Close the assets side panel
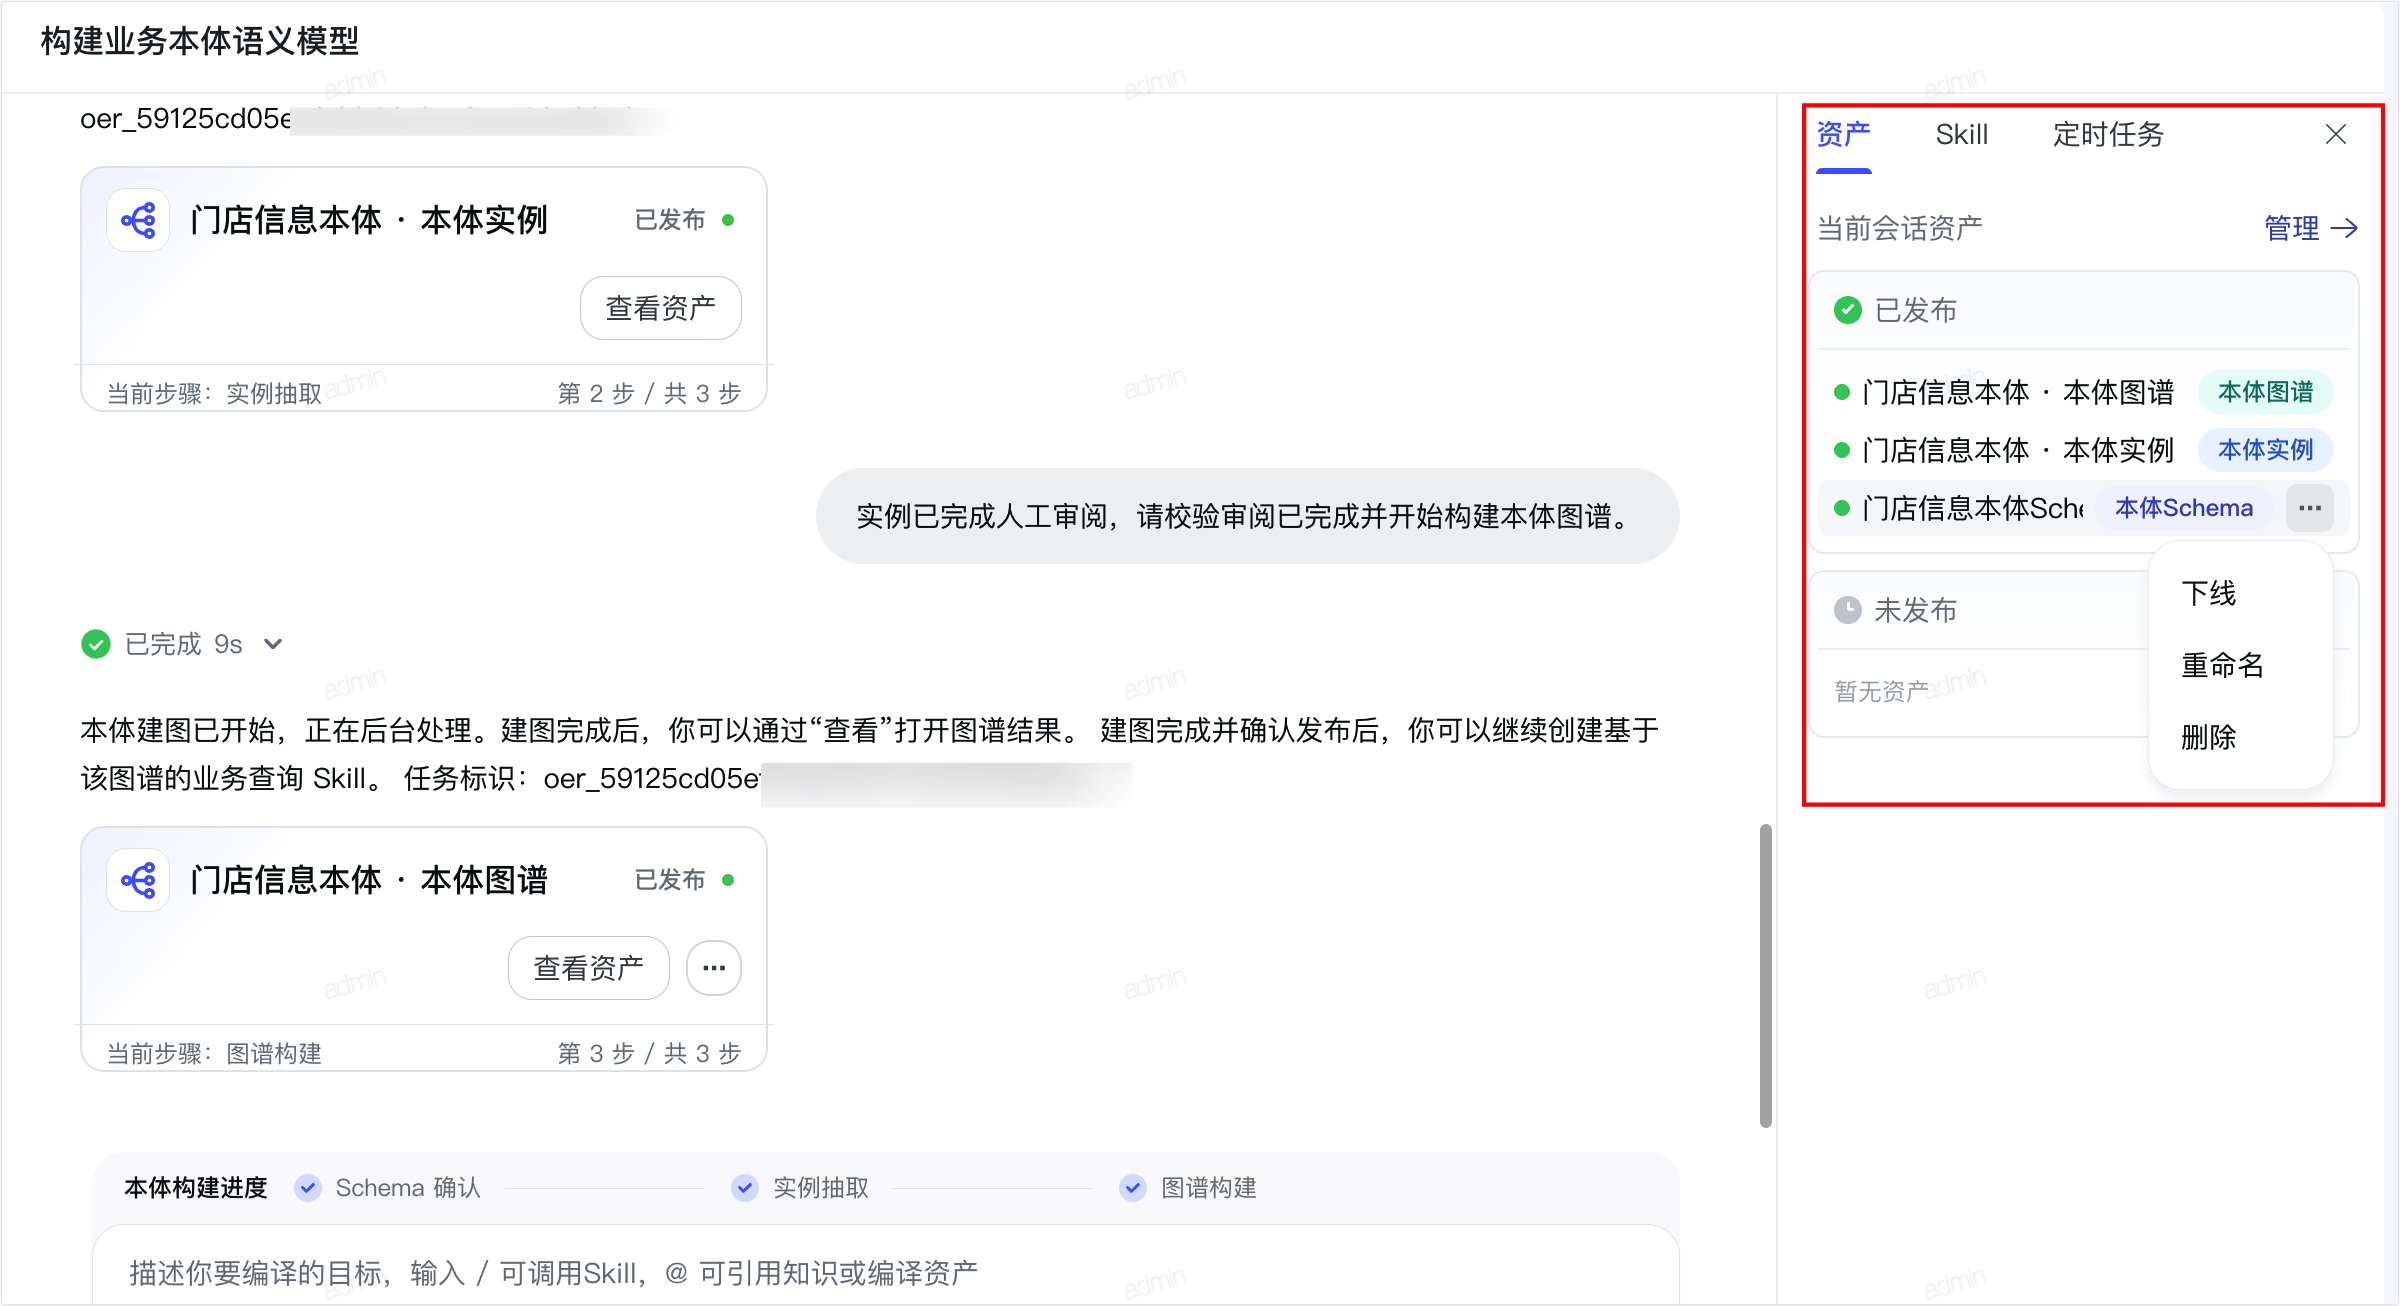 [2336, 134]
